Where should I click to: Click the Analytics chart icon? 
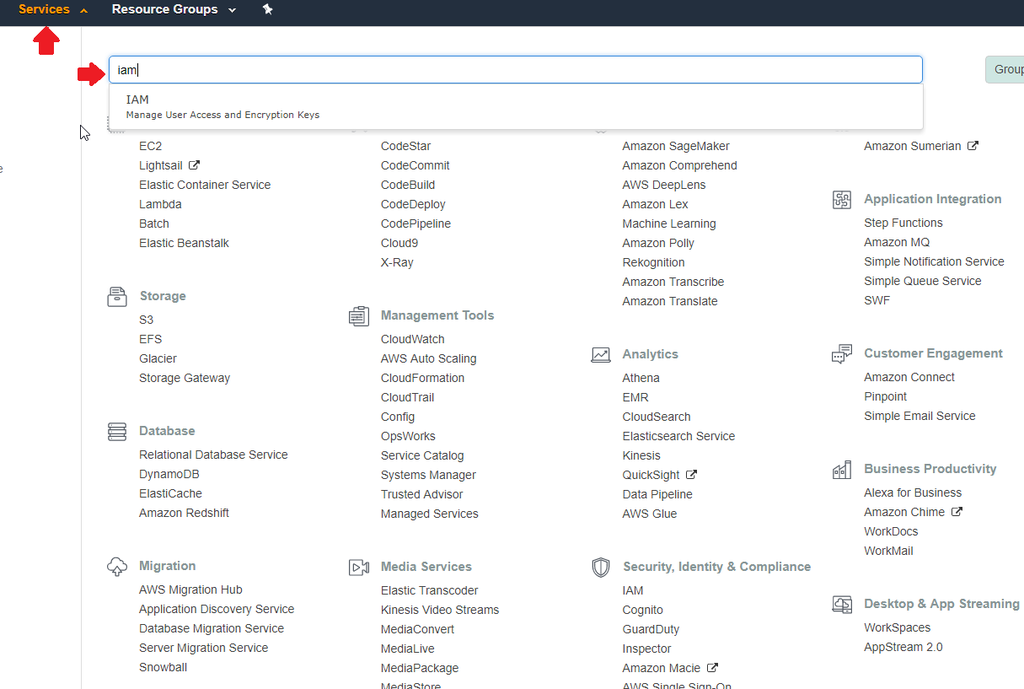coord(600,354)
